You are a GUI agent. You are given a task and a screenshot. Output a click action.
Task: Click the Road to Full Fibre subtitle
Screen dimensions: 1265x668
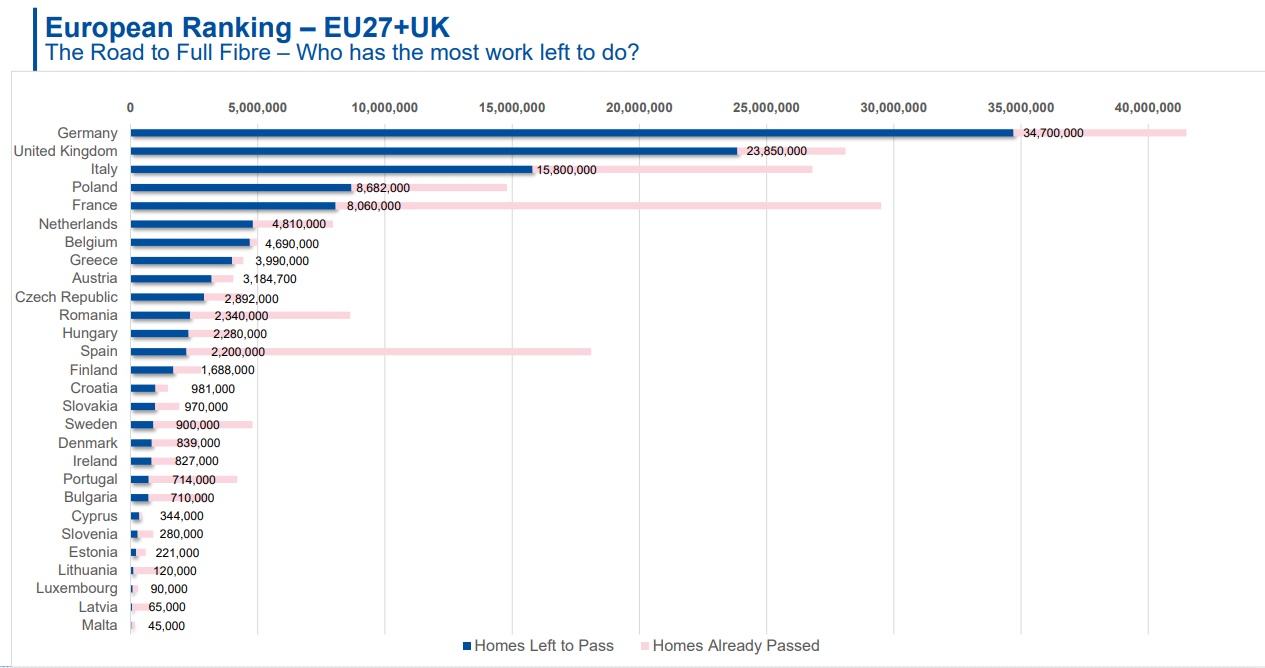pos(342,52)
